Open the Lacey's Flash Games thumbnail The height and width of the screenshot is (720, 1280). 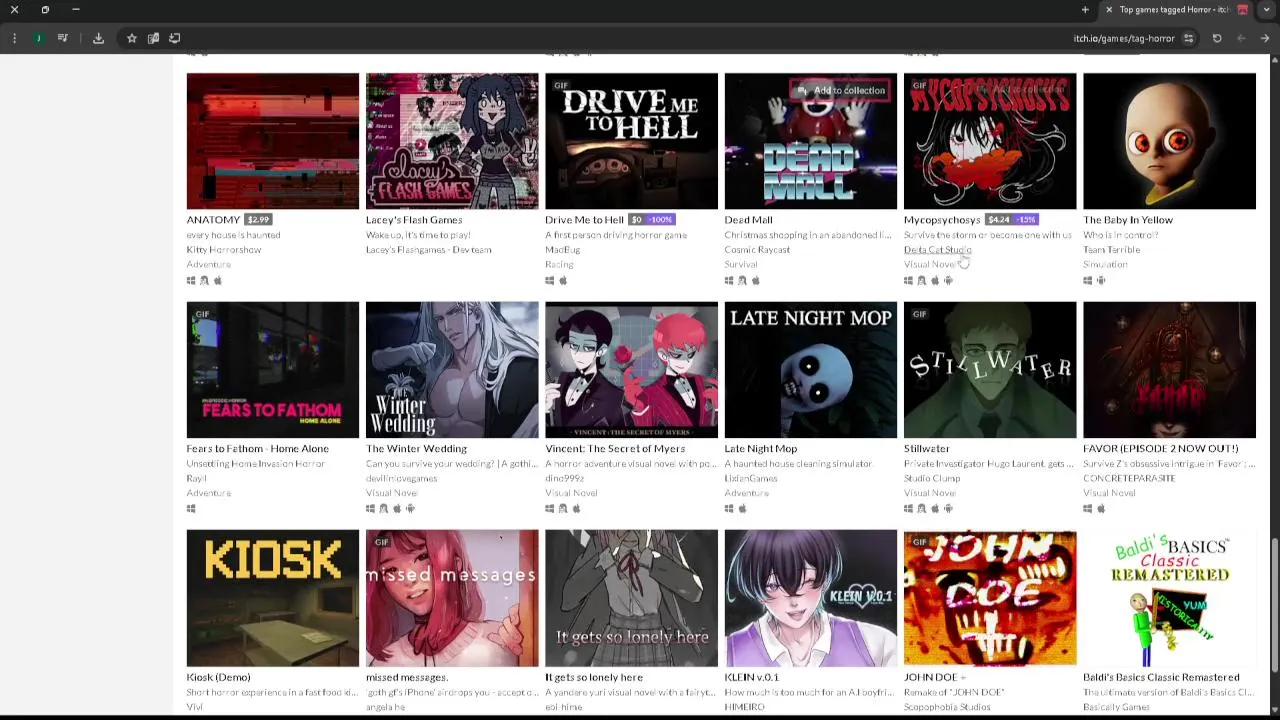point(452,141)
